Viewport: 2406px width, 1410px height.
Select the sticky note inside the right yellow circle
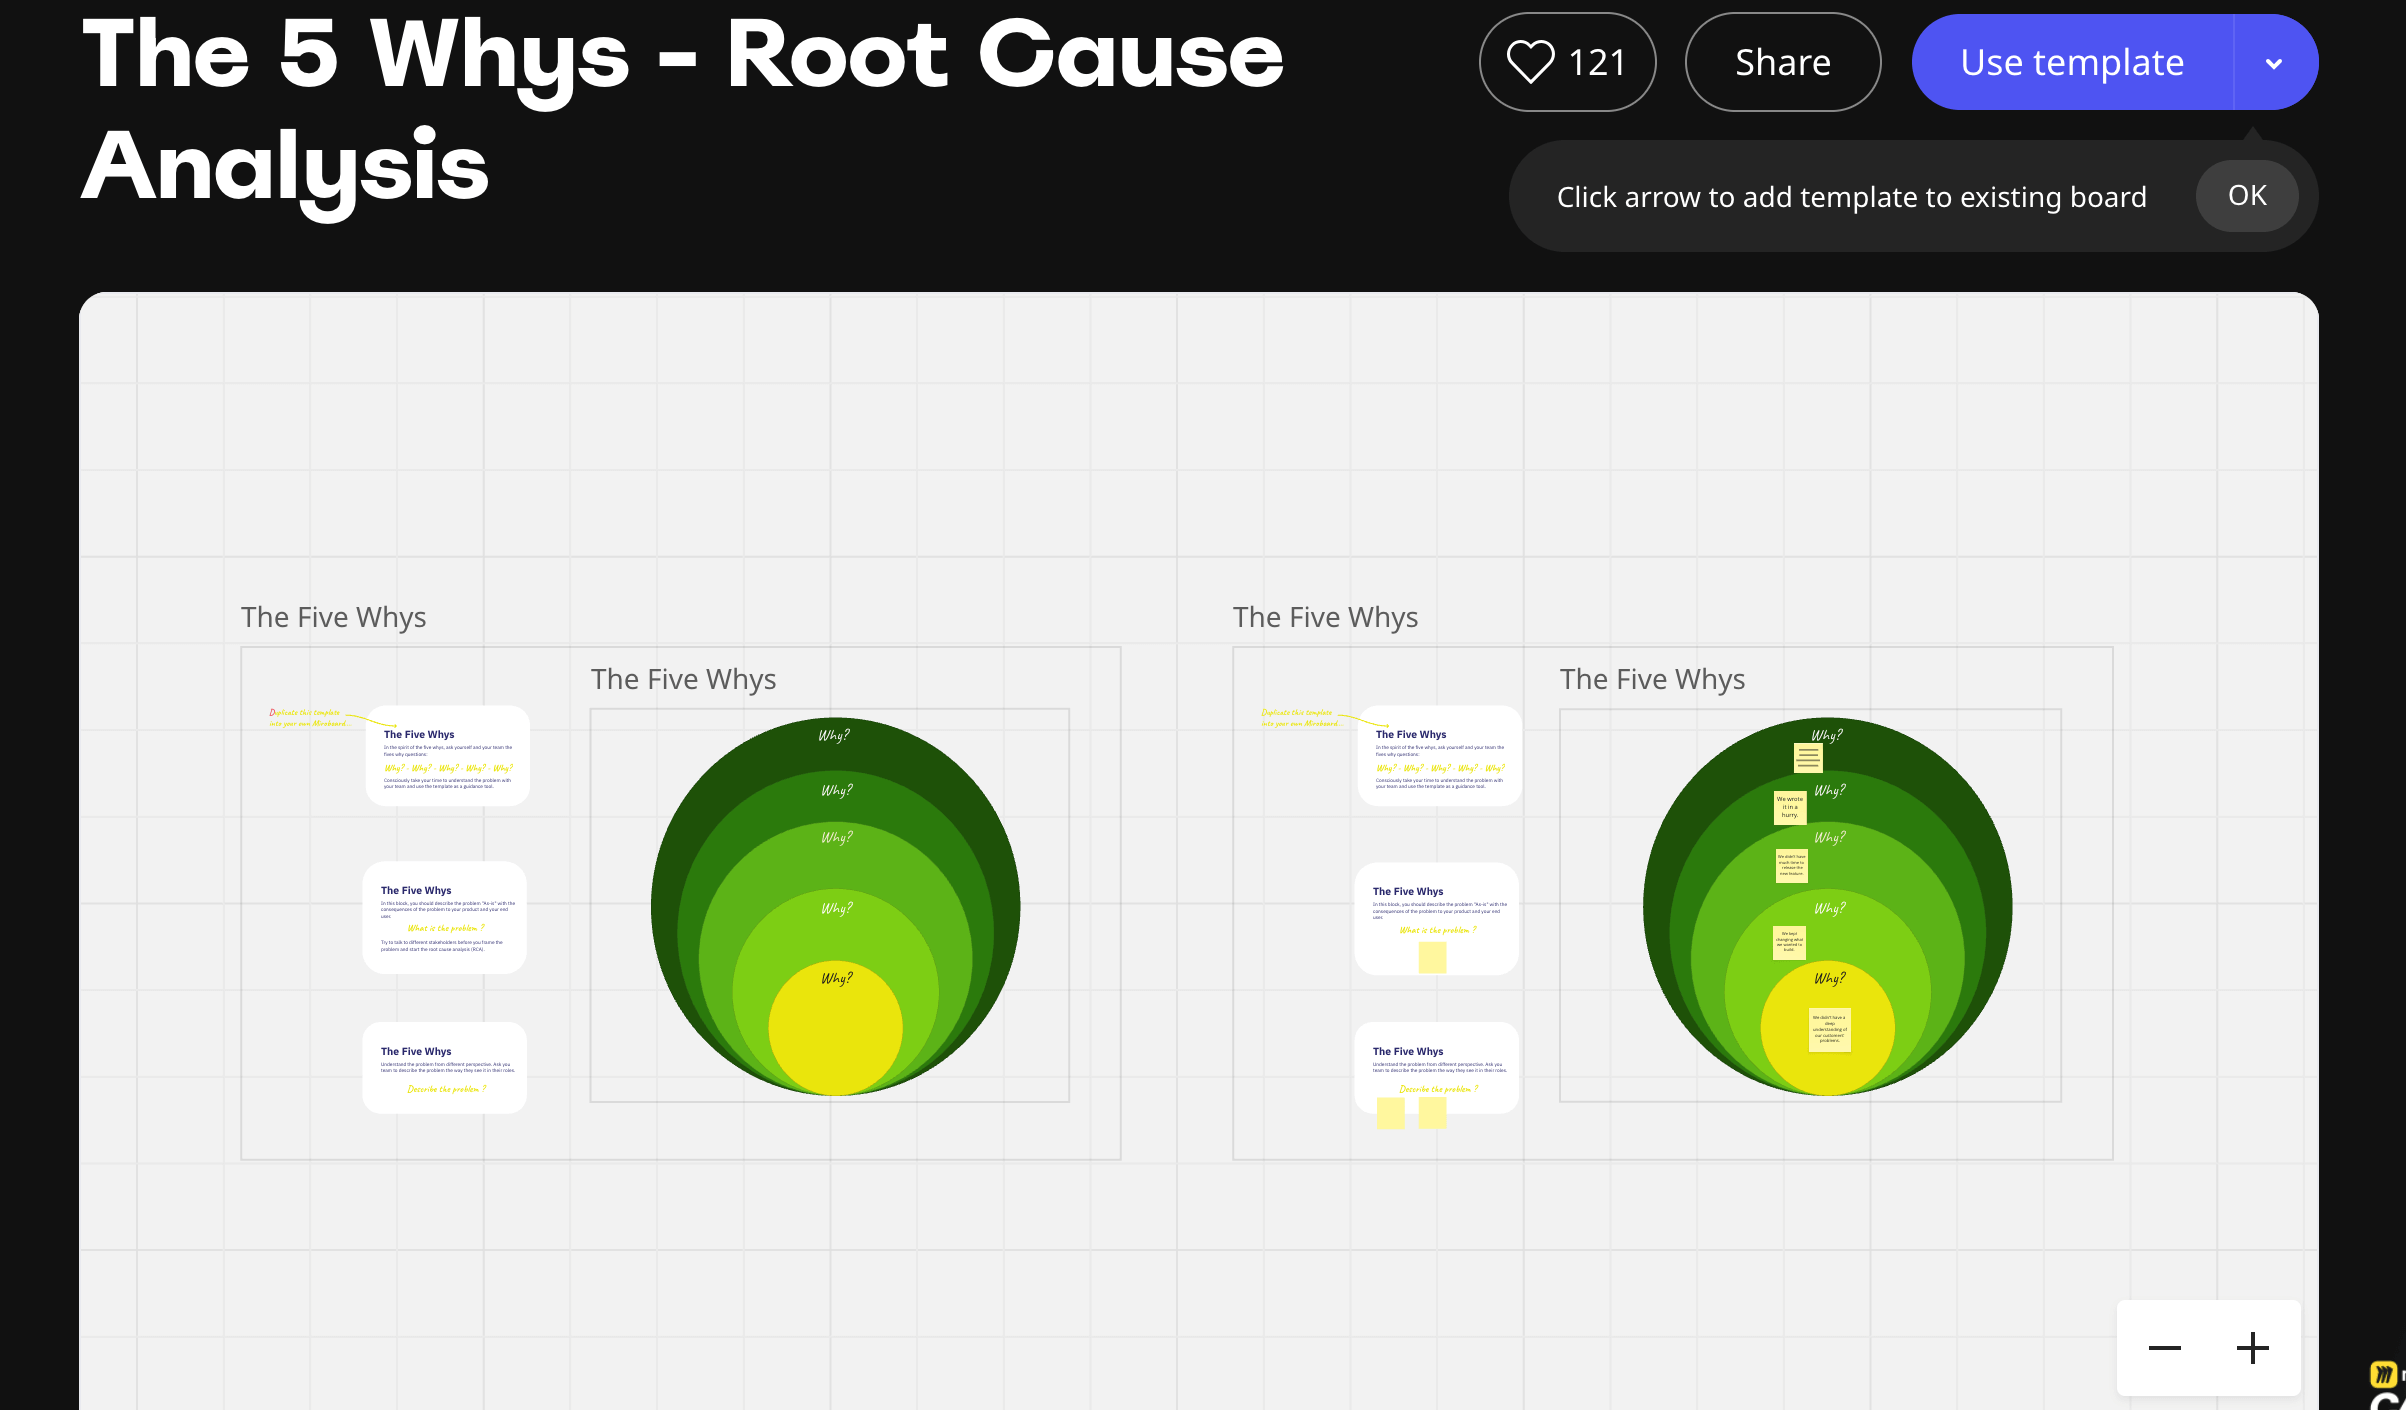click(x=1829, y=1029)
